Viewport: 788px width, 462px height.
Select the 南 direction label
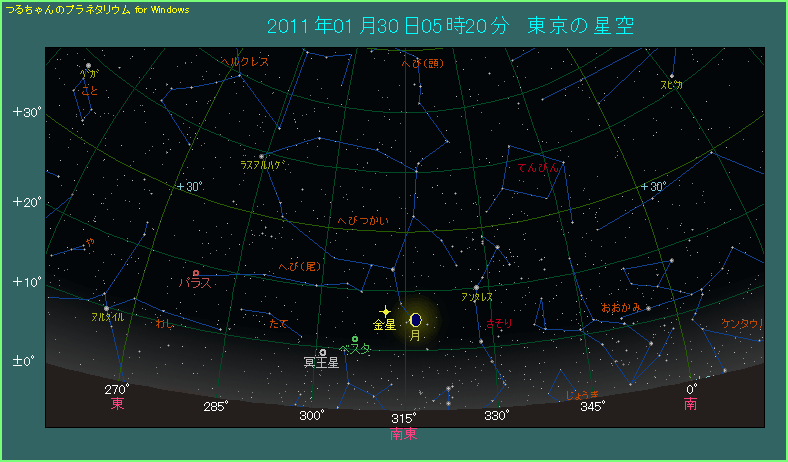pos(691,404)
